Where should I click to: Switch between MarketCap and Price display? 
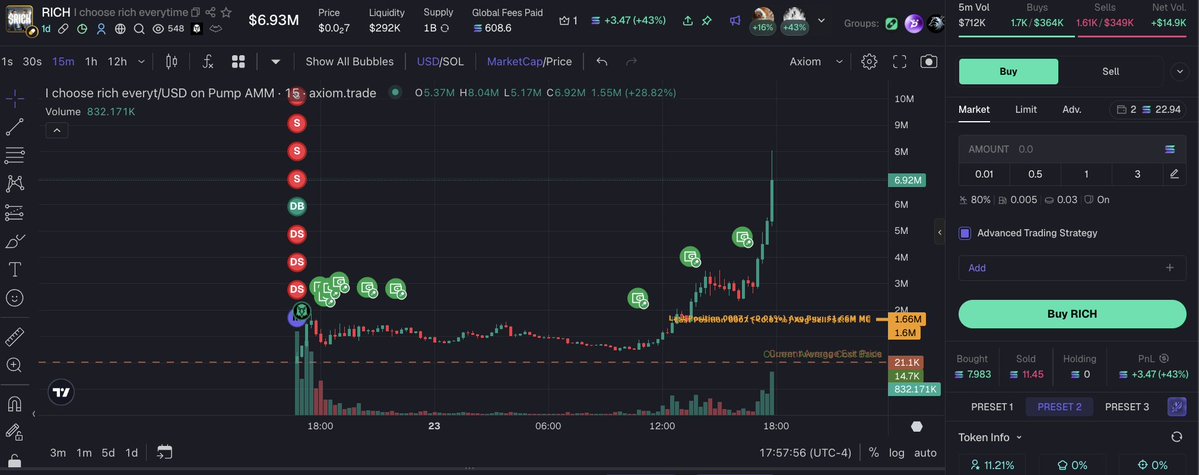pos(529,61)
